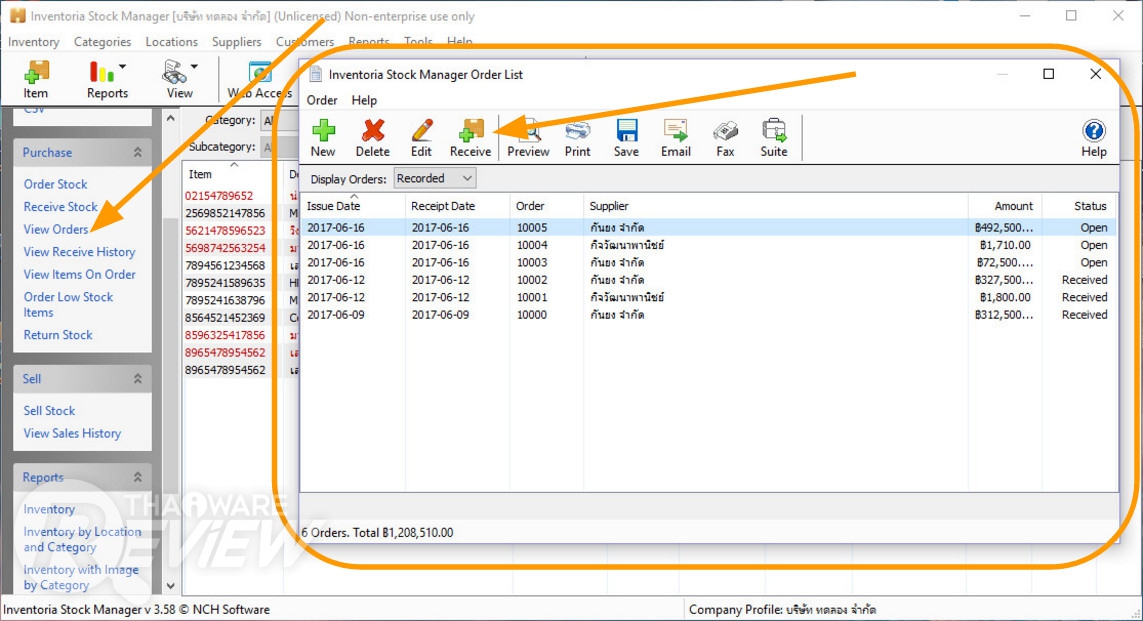Maximize the Order List window
This screenshot has height=621, width=1143.
point(1048,74)
